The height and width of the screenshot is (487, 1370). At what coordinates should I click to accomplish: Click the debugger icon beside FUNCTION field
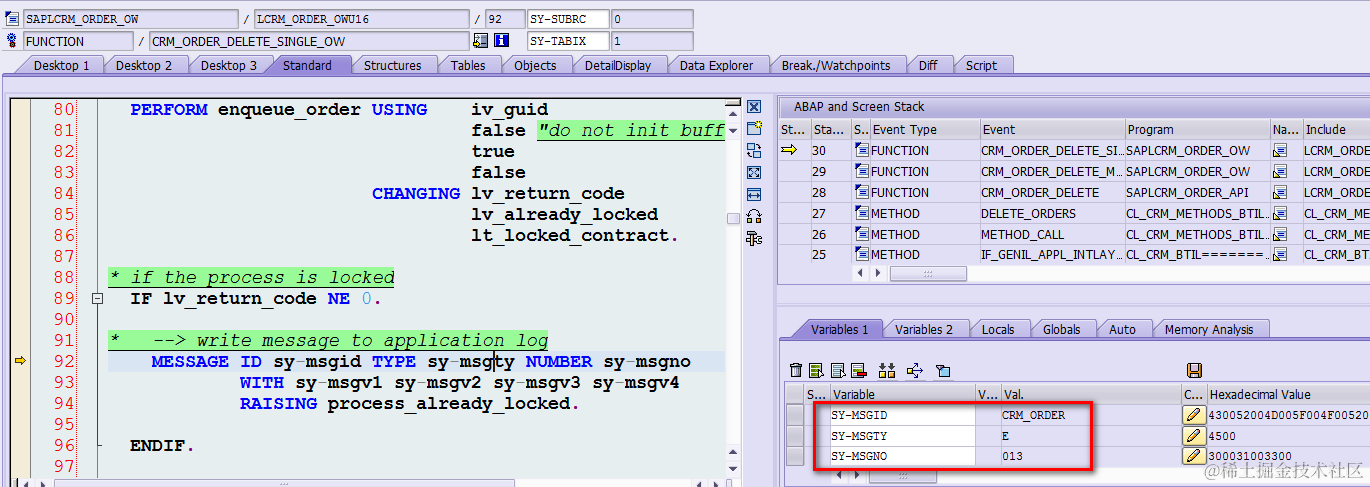12,41
